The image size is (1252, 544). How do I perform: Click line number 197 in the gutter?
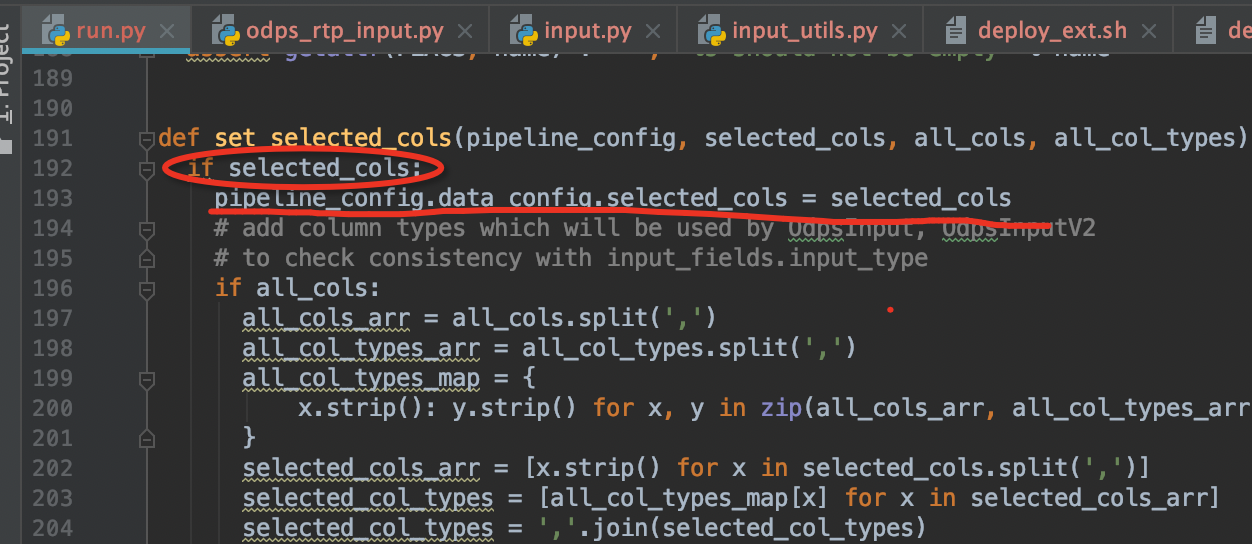pos(52,318)
